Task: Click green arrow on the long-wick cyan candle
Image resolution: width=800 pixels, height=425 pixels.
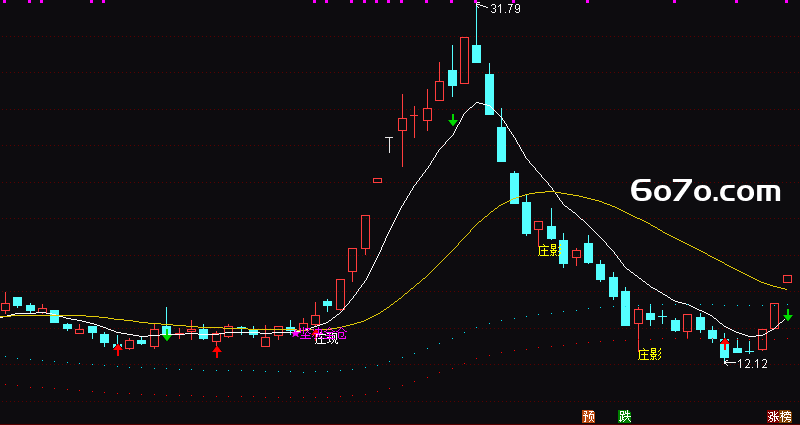Action: 167,335
